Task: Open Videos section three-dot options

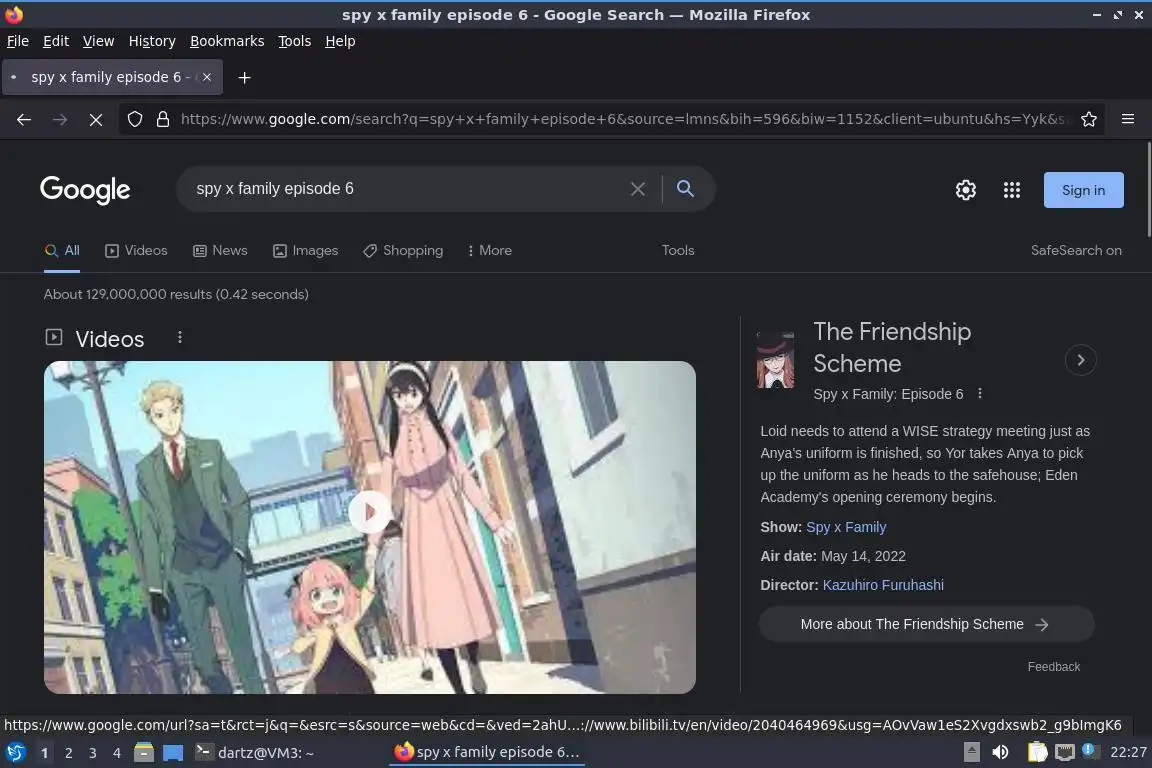Action: 180,337
